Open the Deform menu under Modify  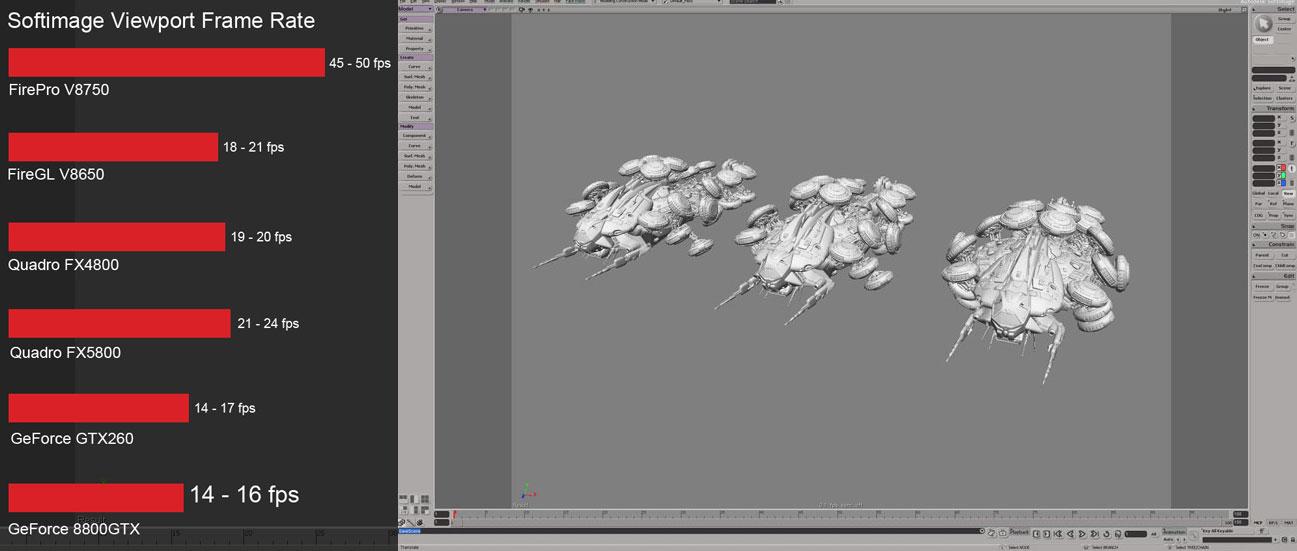coord(415,176)
